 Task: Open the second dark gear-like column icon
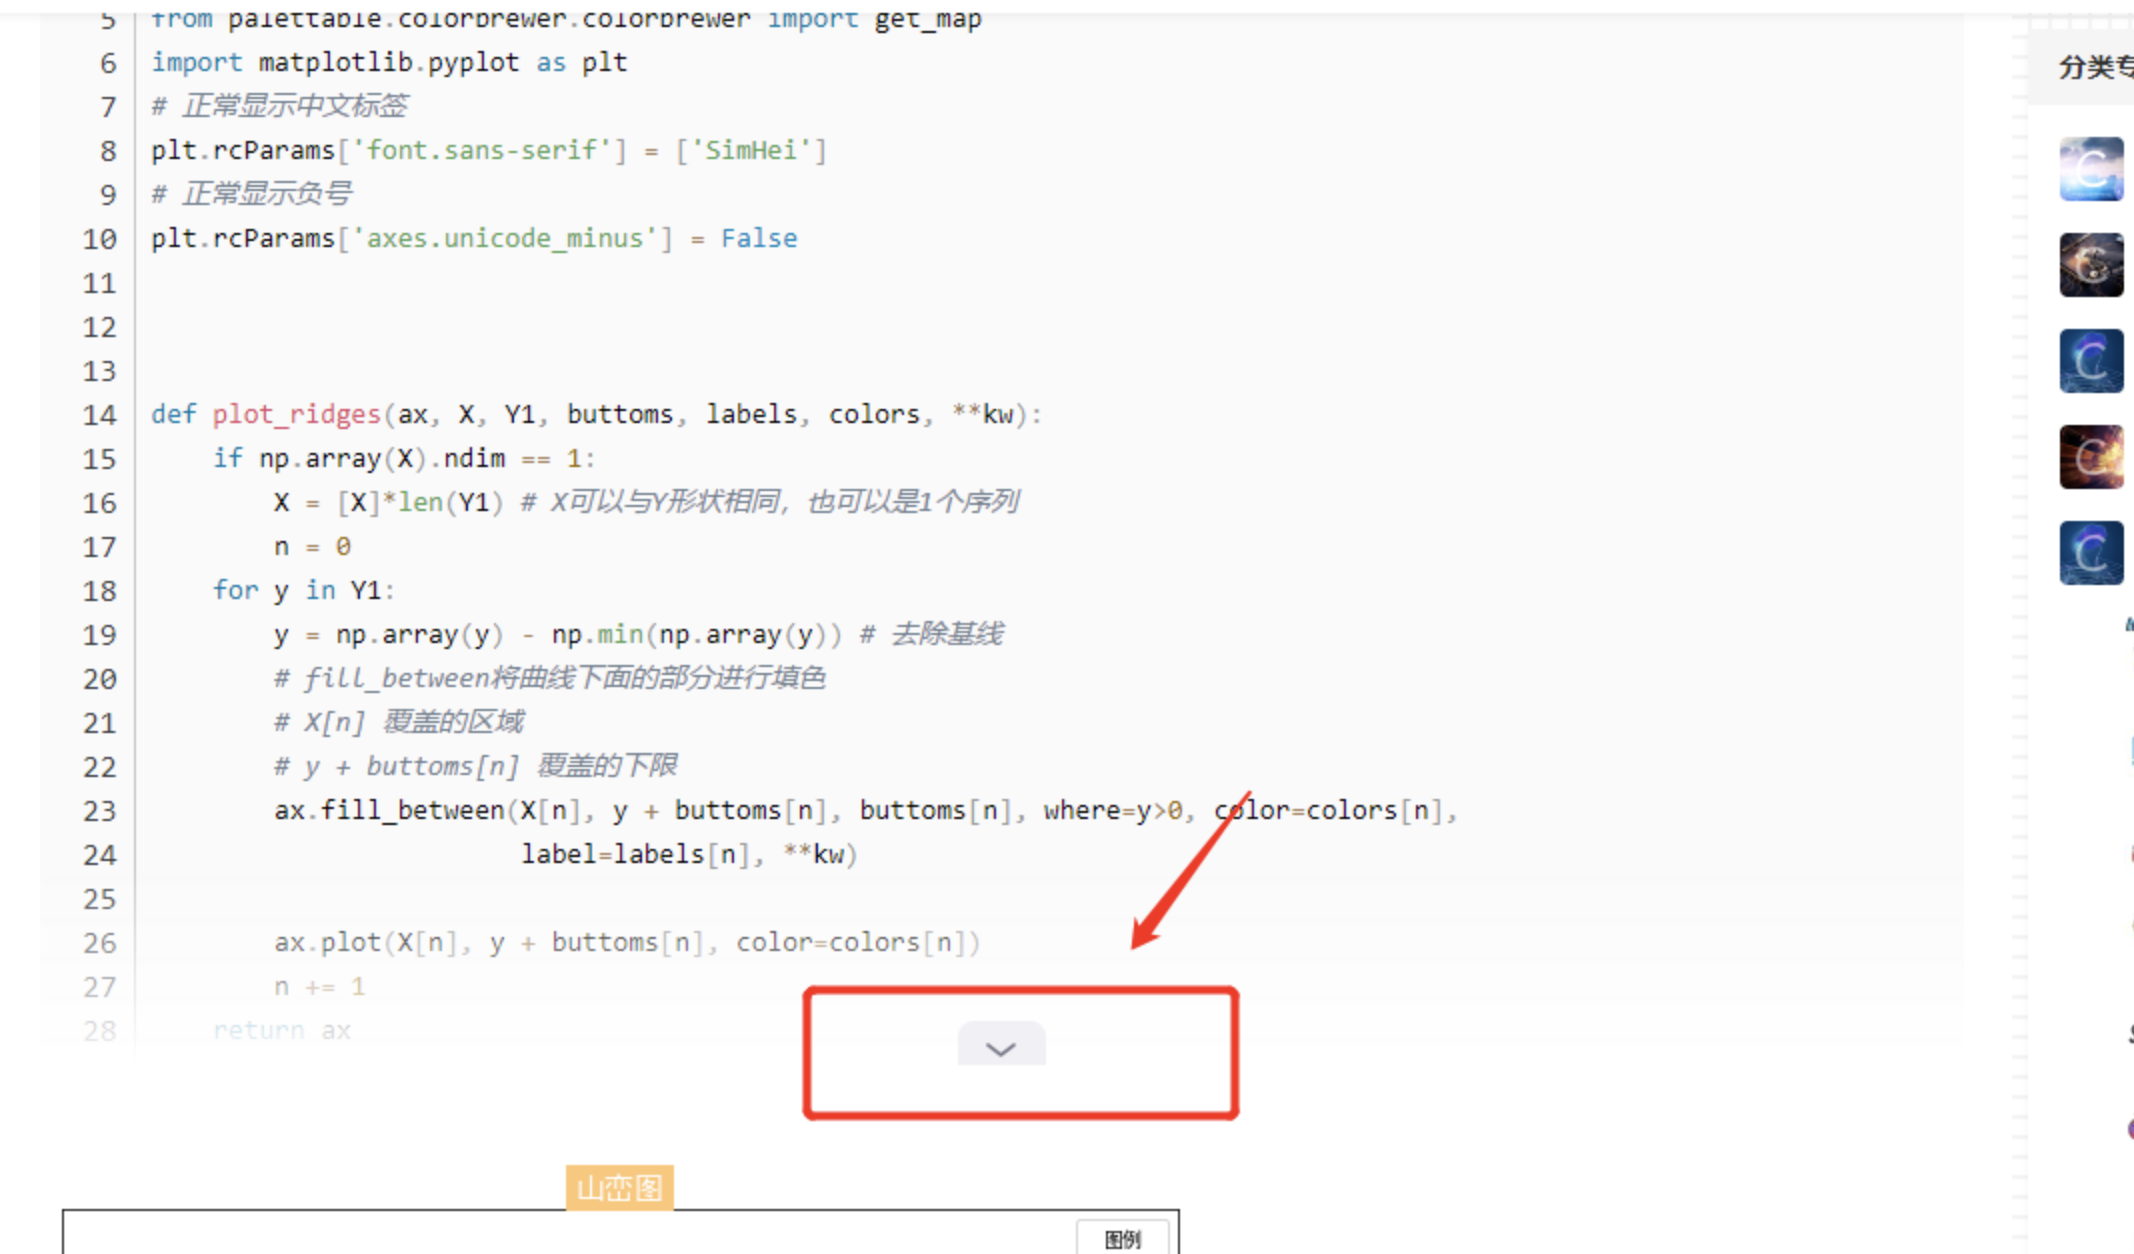2090,265
